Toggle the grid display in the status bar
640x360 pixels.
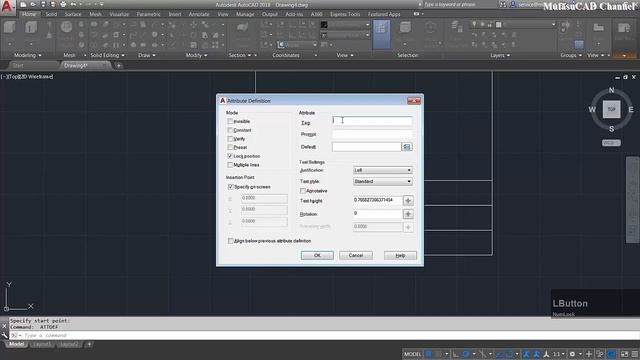[x=429, y=354]
